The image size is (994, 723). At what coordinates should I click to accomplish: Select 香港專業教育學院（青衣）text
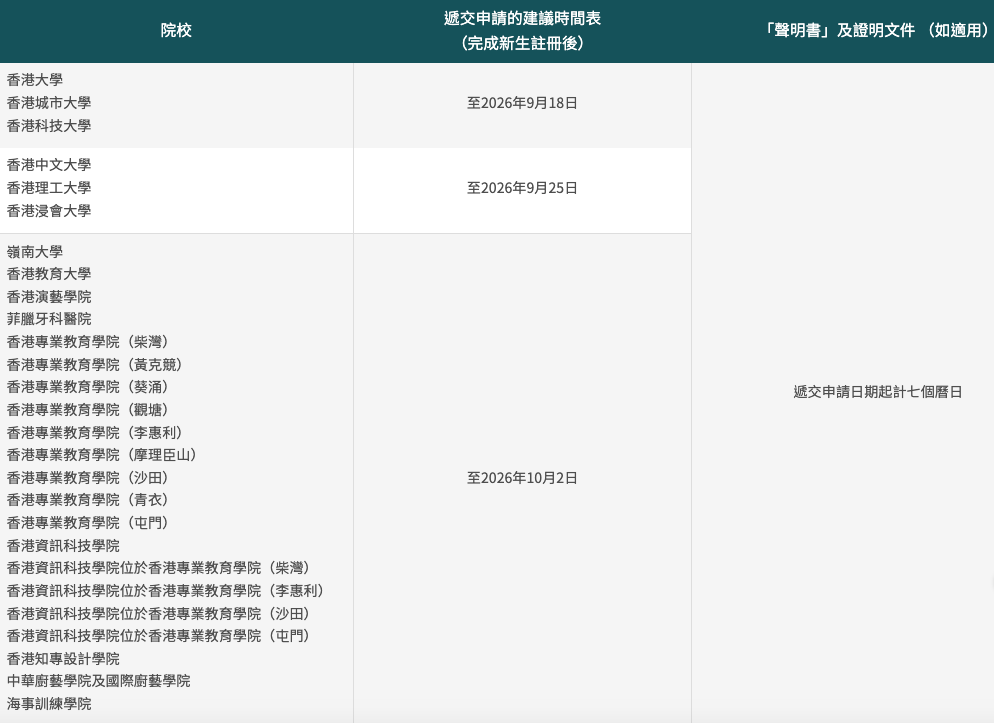coord(87,499)
